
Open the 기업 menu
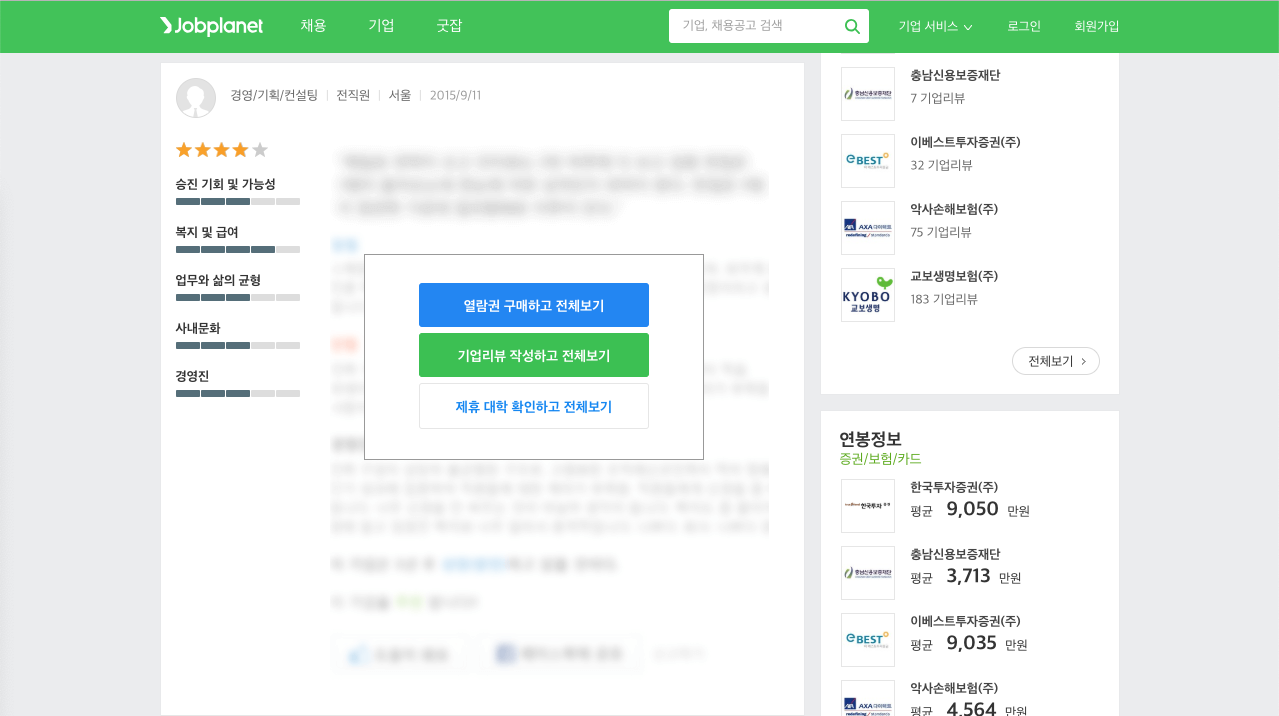click(x=381, y=26)
